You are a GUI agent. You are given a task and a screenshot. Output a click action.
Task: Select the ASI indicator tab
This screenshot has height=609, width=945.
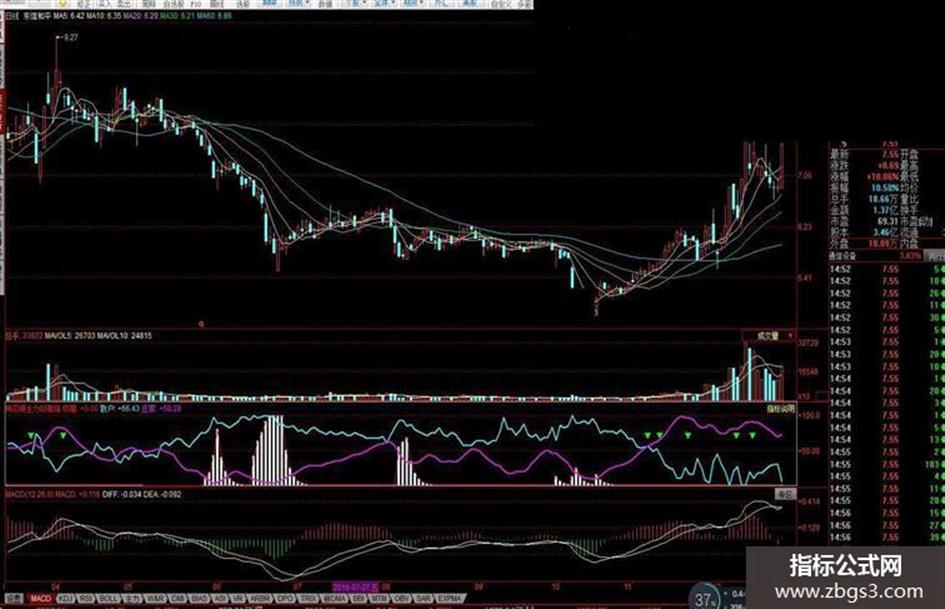(220, 598)
